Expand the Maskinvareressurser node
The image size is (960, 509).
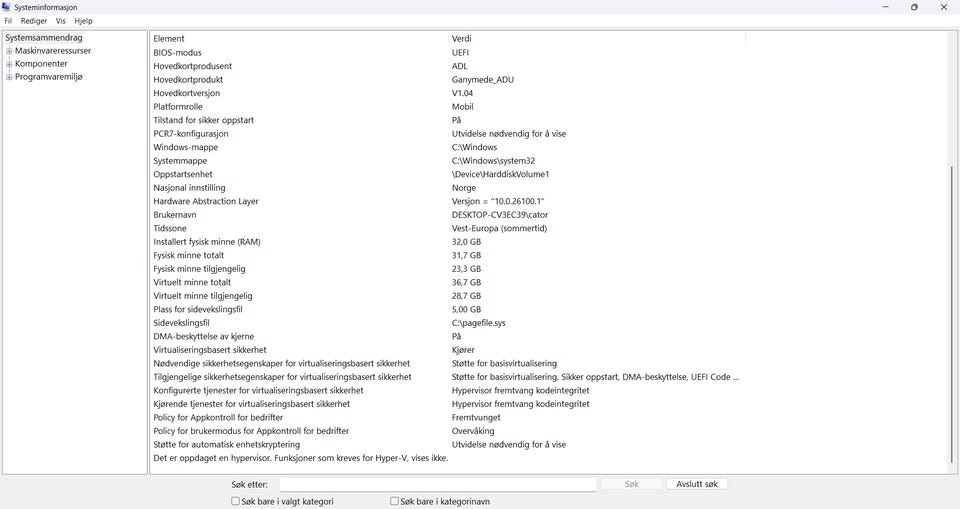click(x=9, y=51)
